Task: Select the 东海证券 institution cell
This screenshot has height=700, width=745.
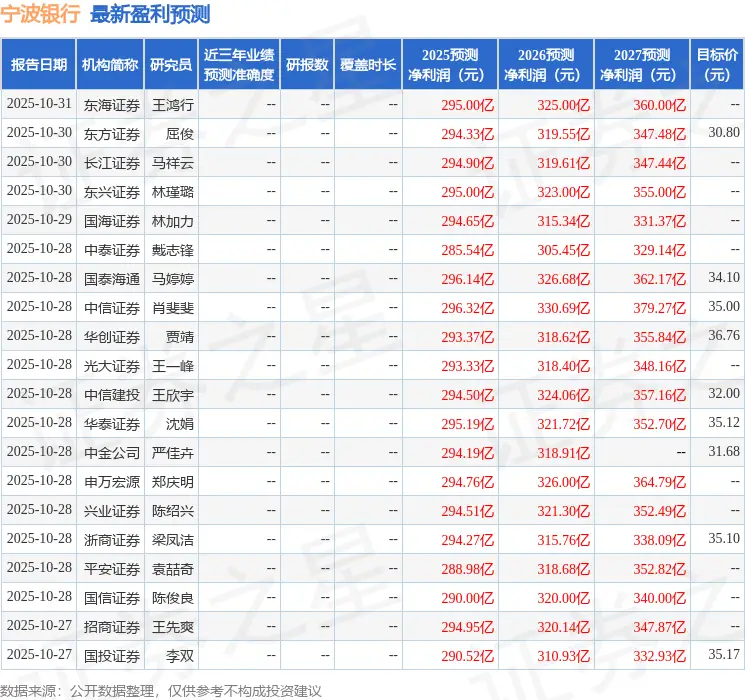Action: 112,105
